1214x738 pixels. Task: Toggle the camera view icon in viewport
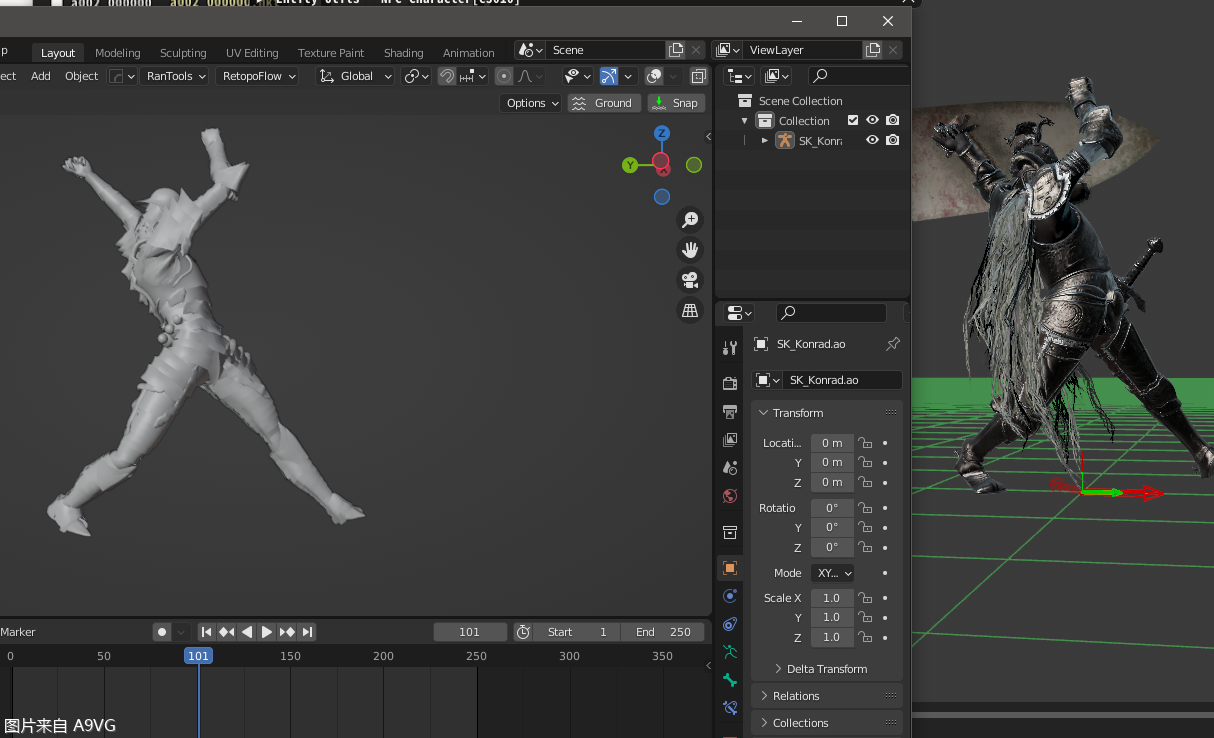[x=690, y=280]
